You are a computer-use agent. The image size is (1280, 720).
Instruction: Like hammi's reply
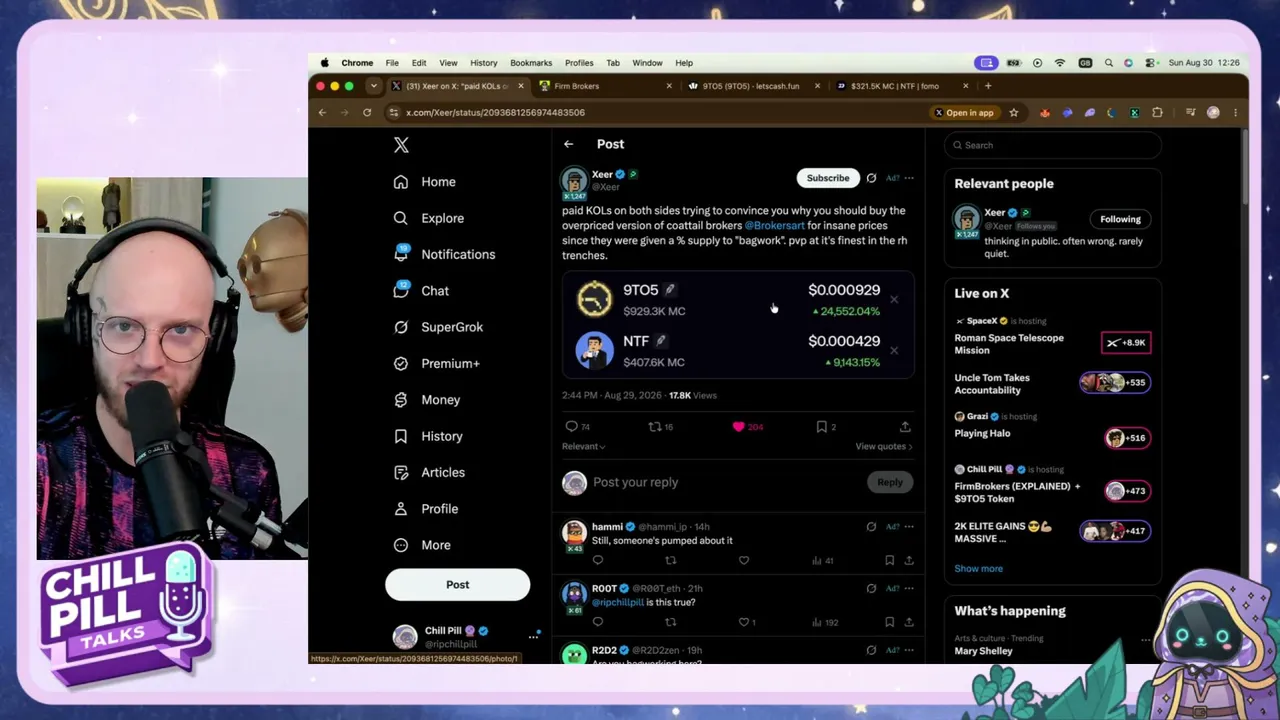tap(744, 561)
